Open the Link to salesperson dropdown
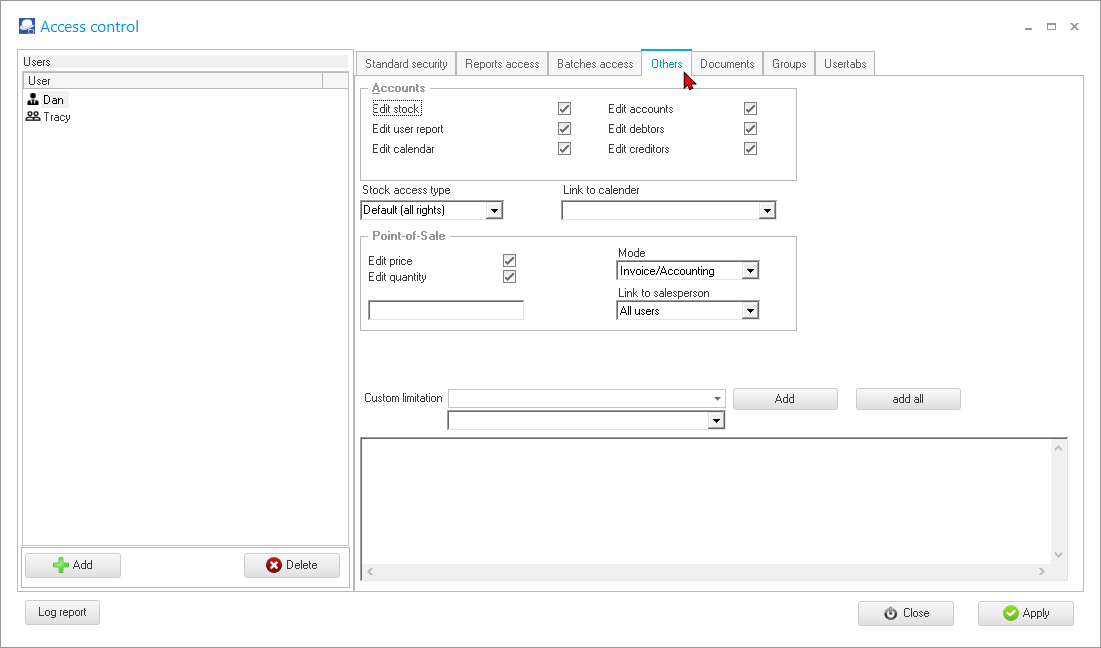The width and height of the screenshot is (1101, 648). (750, 311)
